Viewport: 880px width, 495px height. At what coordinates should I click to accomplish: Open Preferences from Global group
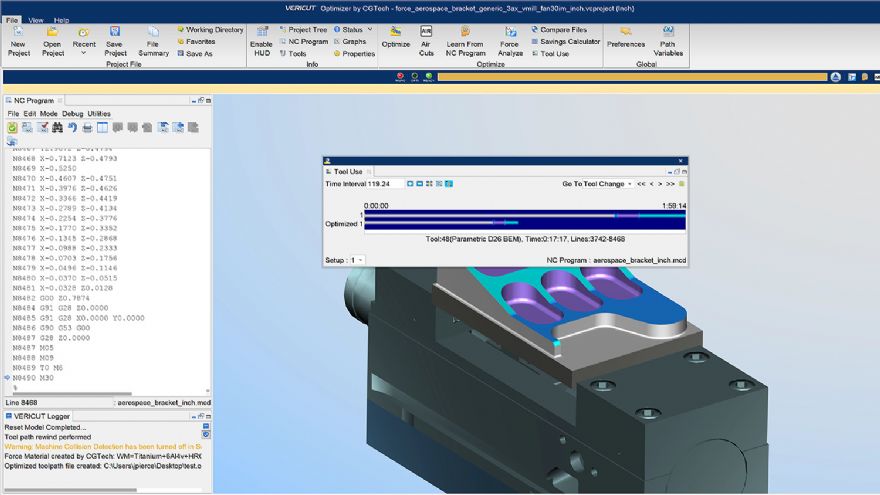[x=626, y=37]
